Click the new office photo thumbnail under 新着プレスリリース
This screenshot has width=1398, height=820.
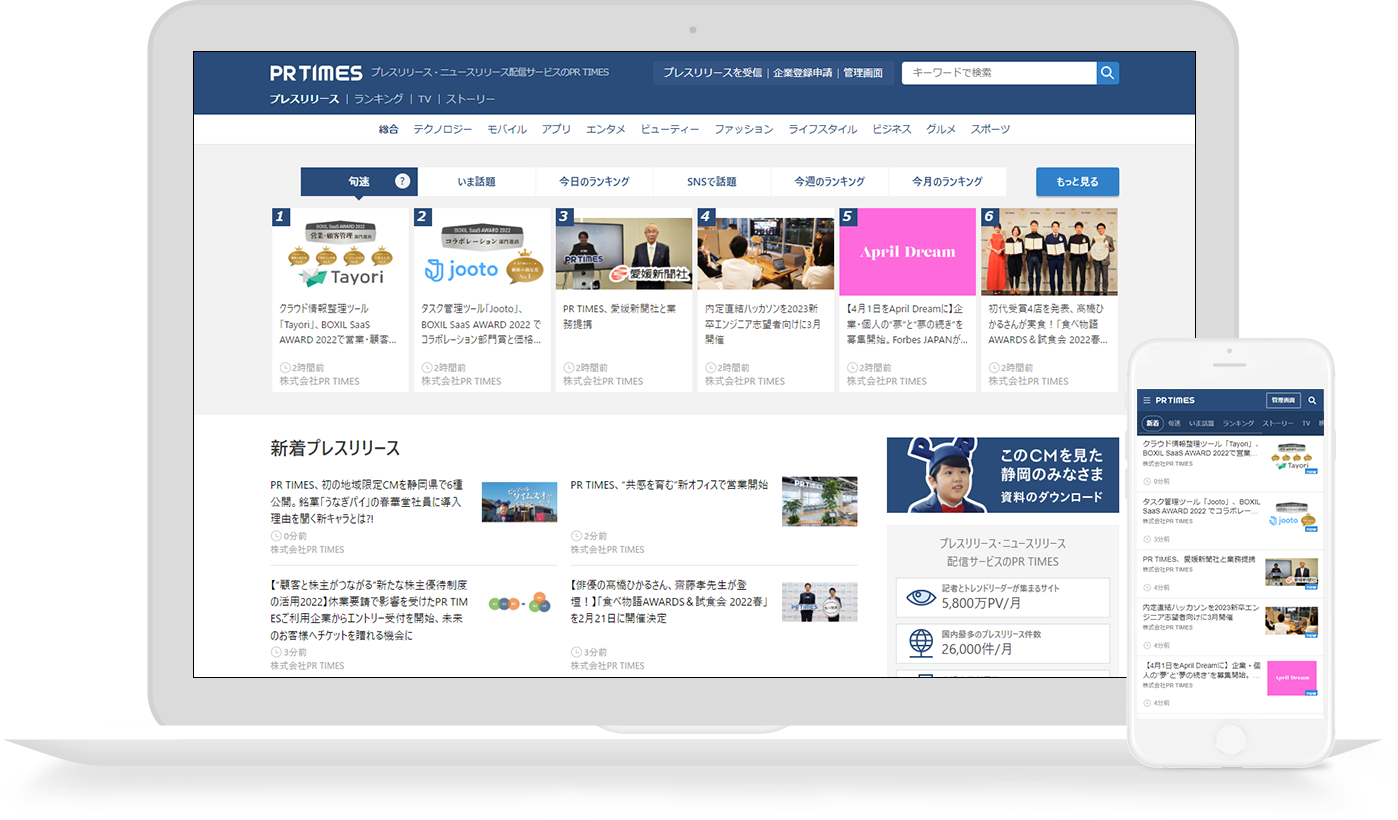819,501
